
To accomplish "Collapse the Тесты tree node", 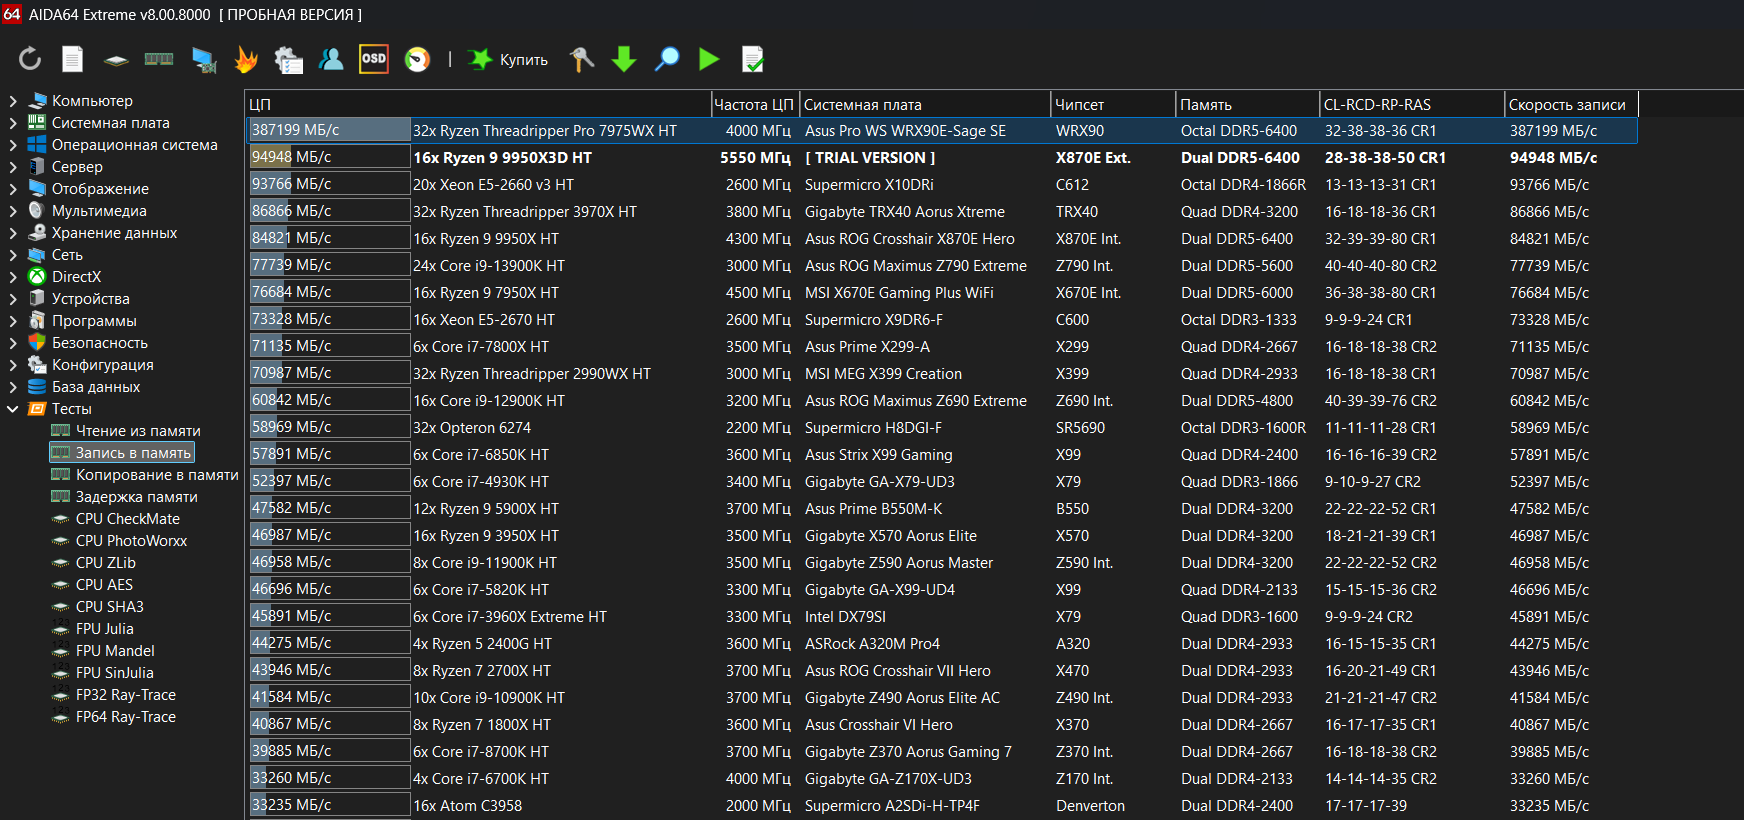I will tap(13, 409).
